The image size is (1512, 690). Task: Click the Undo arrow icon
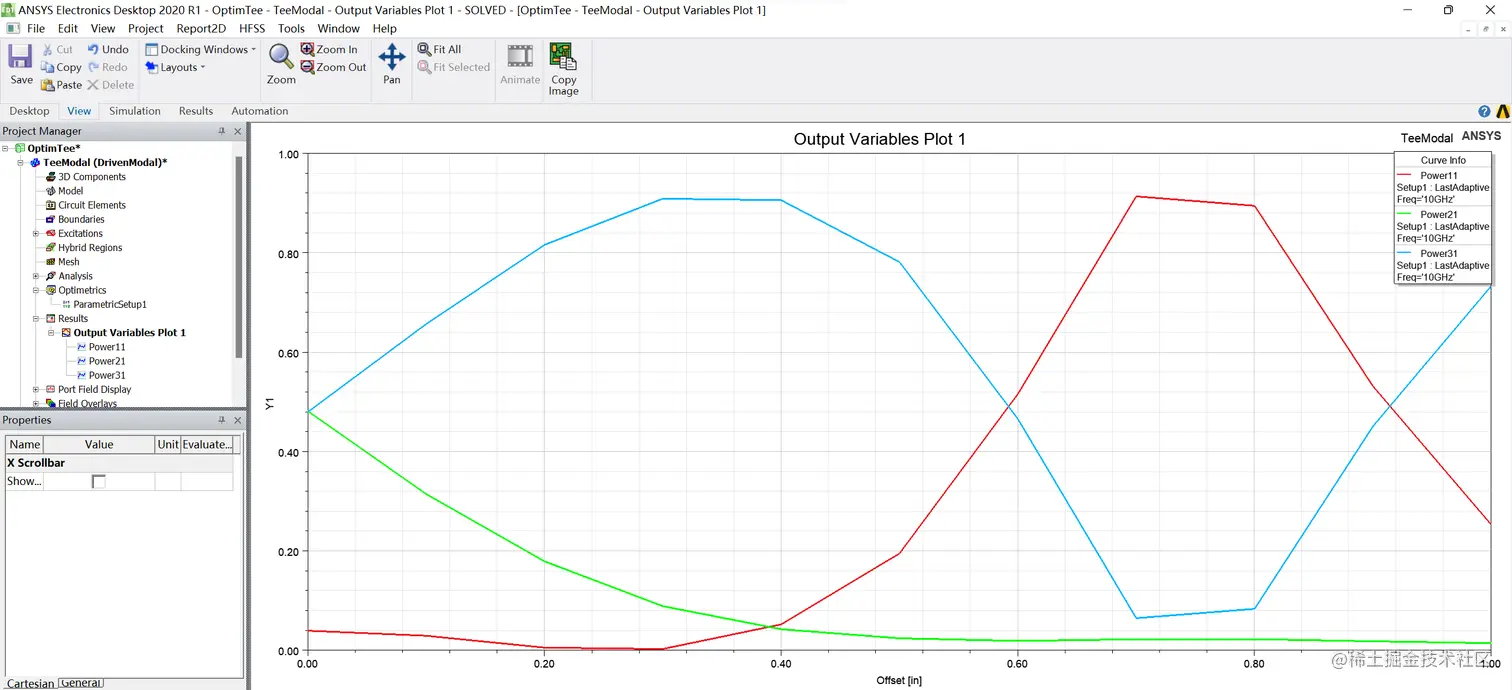pos(93,49)
